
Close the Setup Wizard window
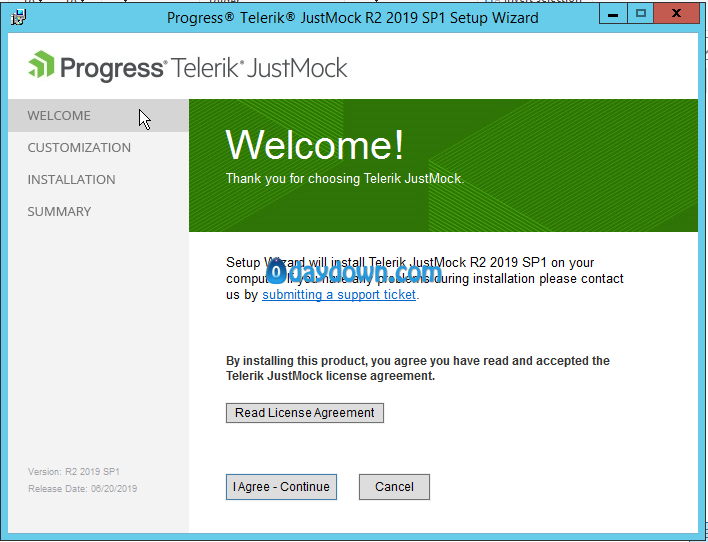click(676, 14)
